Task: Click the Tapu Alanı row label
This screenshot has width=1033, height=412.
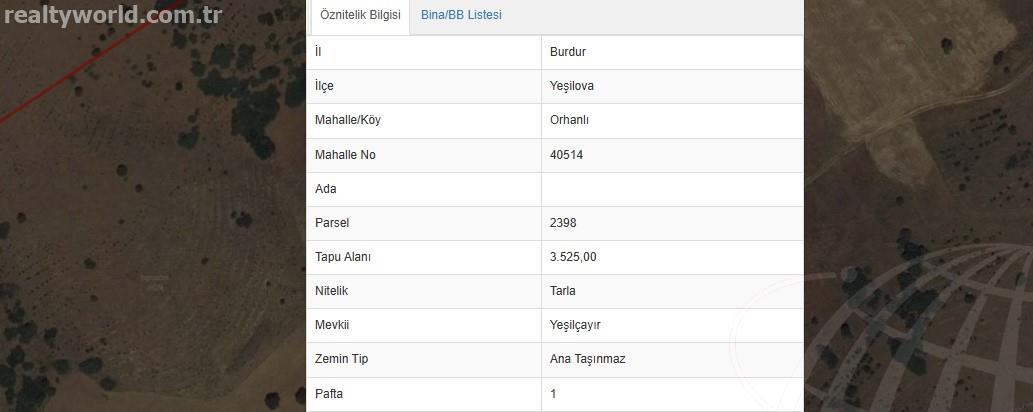Action: (x=343, y=258)
